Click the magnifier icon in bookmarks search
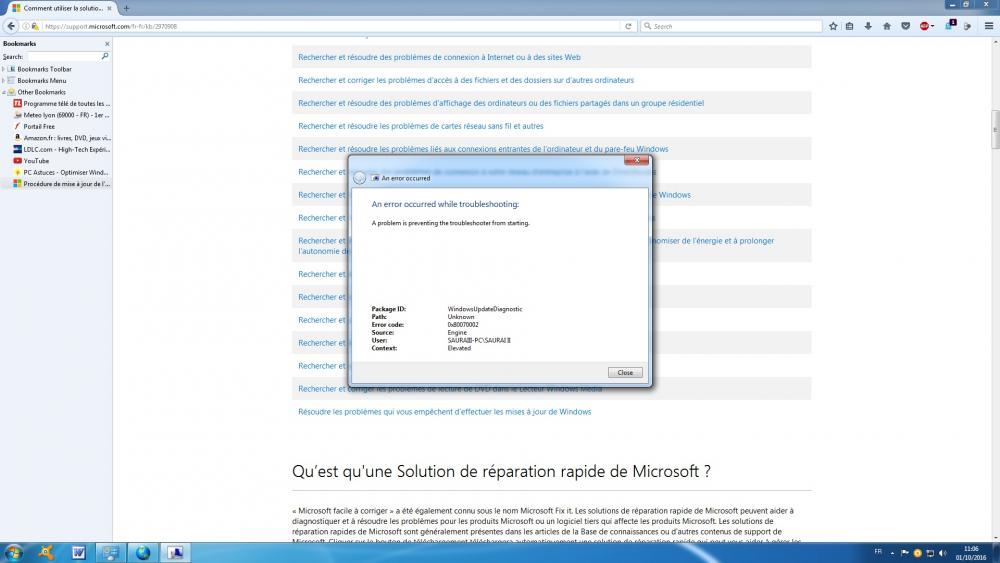1000x563 pixels. (x=105, y=56)
